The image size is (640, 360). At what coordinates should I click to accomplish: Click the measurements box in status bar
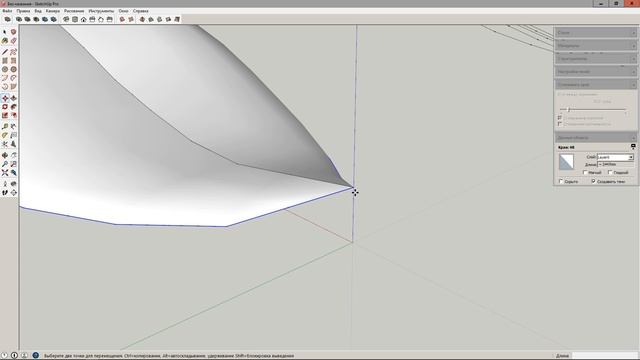(x=604, y=356)
